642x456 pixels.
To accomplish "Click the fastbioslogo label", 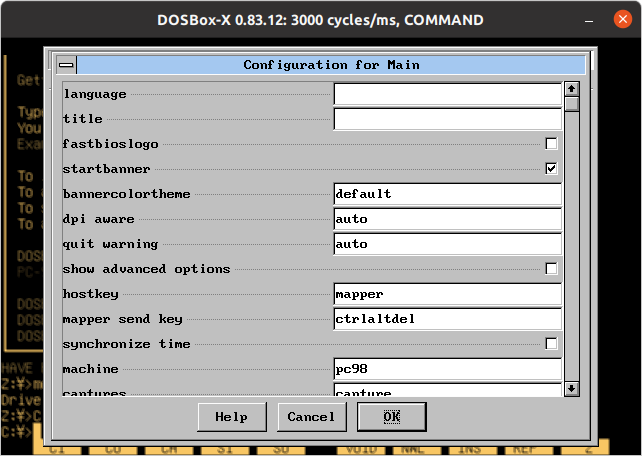I will pos(110,144).
